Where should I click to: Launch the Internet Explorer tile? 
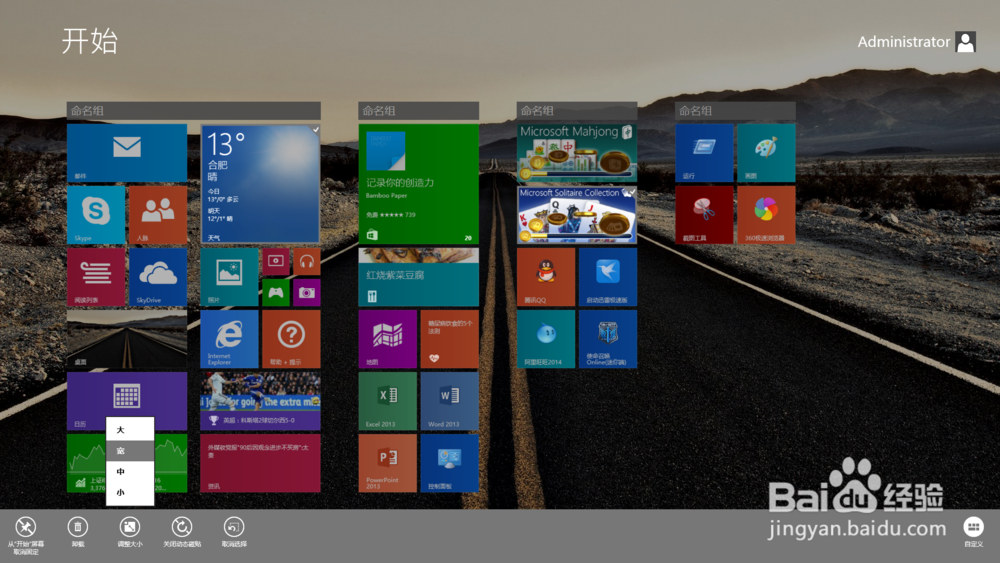pos(229,339)
